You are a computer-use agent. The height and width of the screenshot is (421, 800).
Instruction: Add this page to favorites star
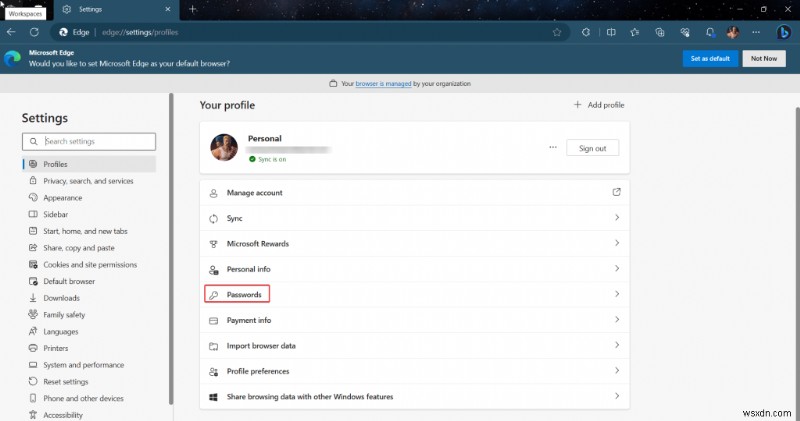click(x=557, y=32)
